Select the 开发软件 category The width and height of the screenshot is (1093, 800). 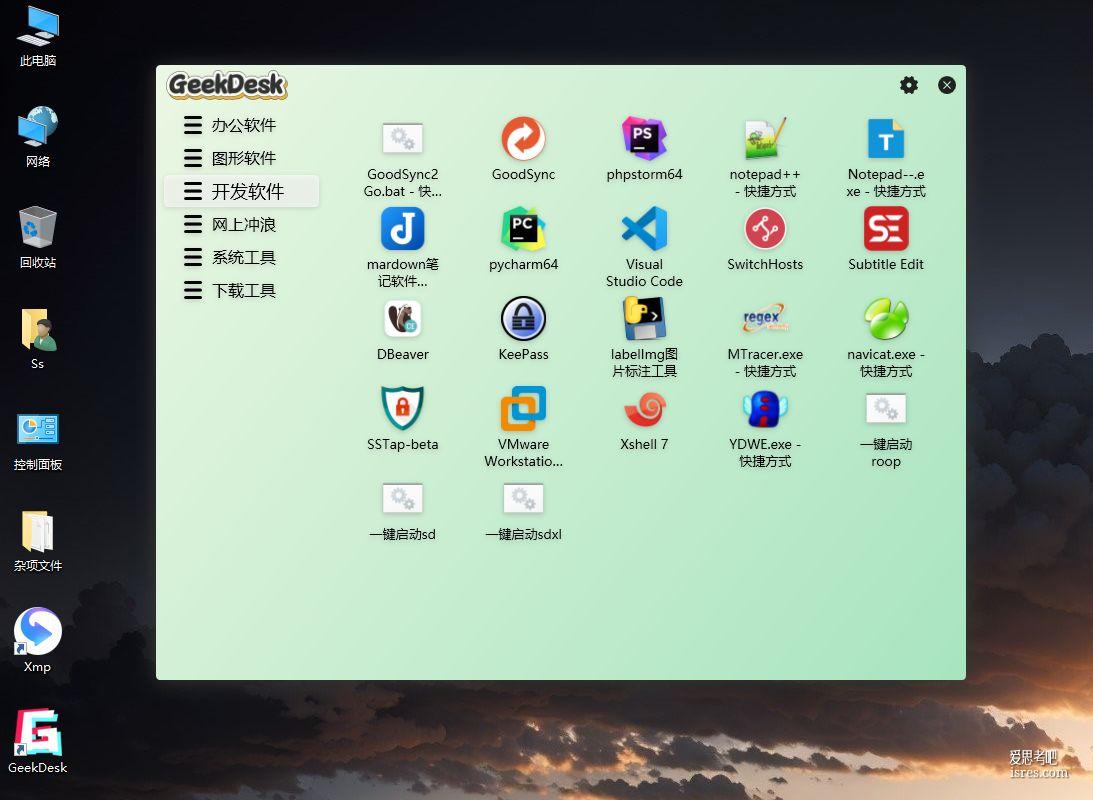pyautogui.click(x=241, y=191)
